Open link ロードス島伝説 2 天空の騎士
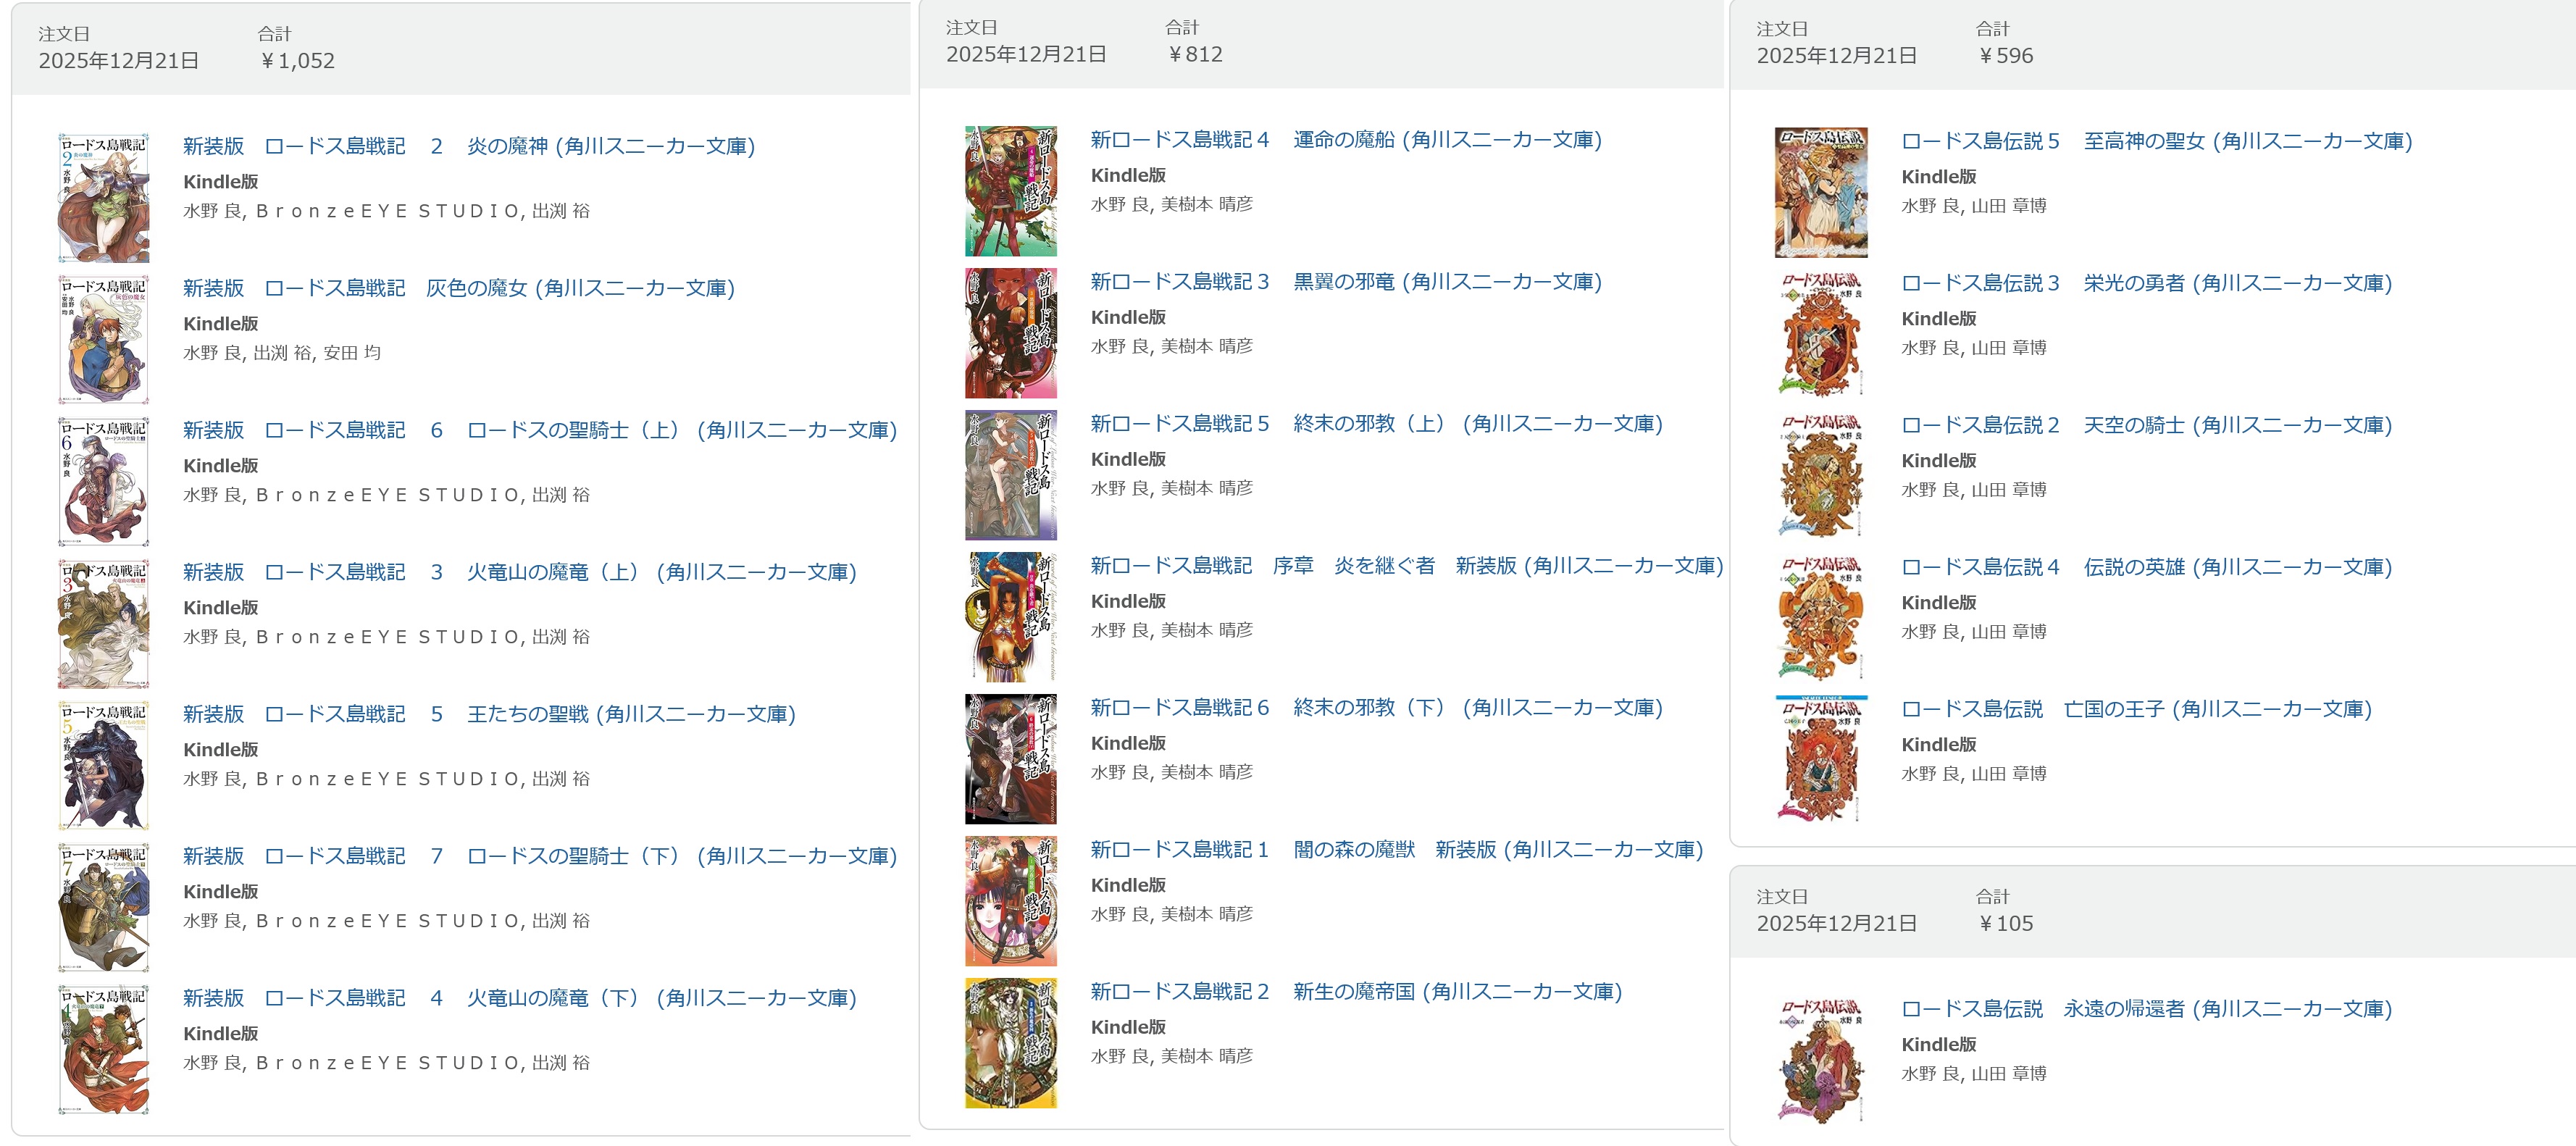The height and width of the screenshot is (1146, 2576). 2147,425
